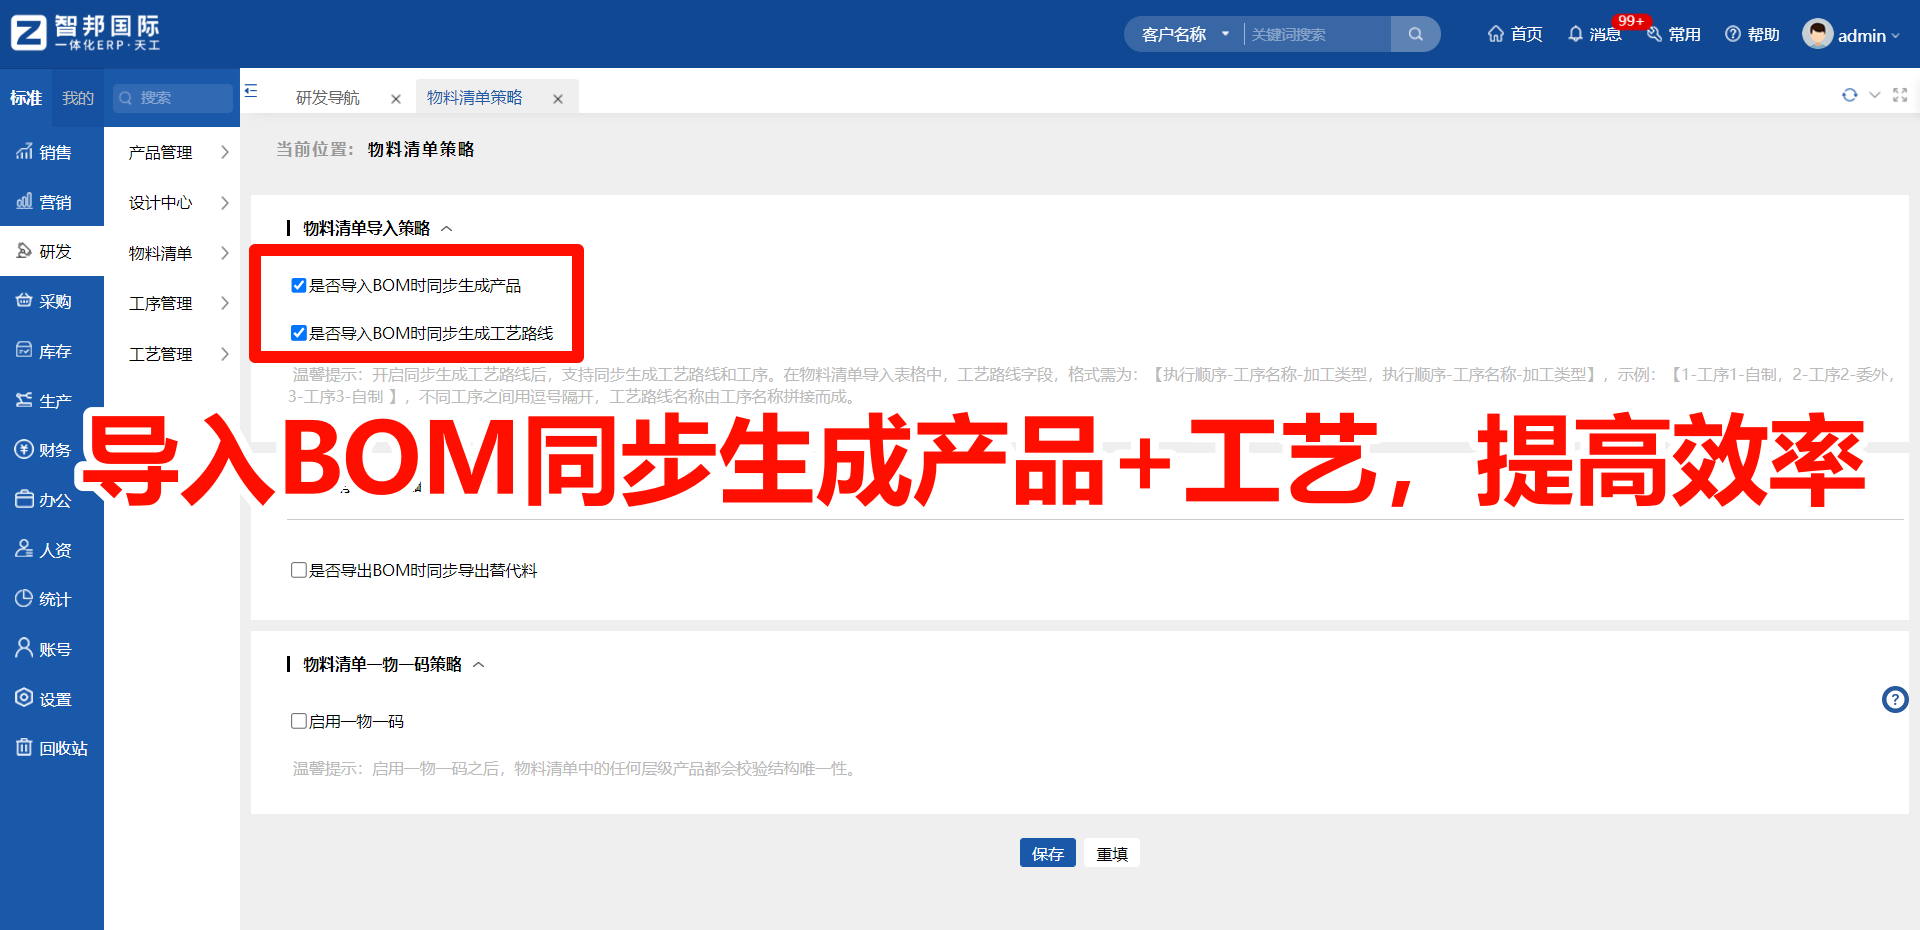
Task: Open the 财务 (Finance) module
Action: (52, 449)
